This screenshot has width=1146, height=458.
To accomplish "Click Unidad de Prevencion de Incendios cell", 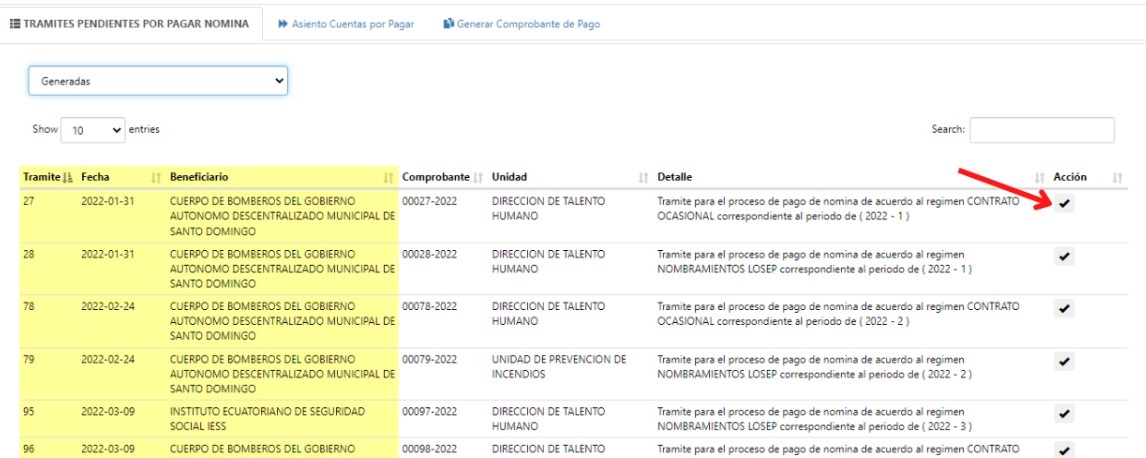I will [x=559, y=366].
